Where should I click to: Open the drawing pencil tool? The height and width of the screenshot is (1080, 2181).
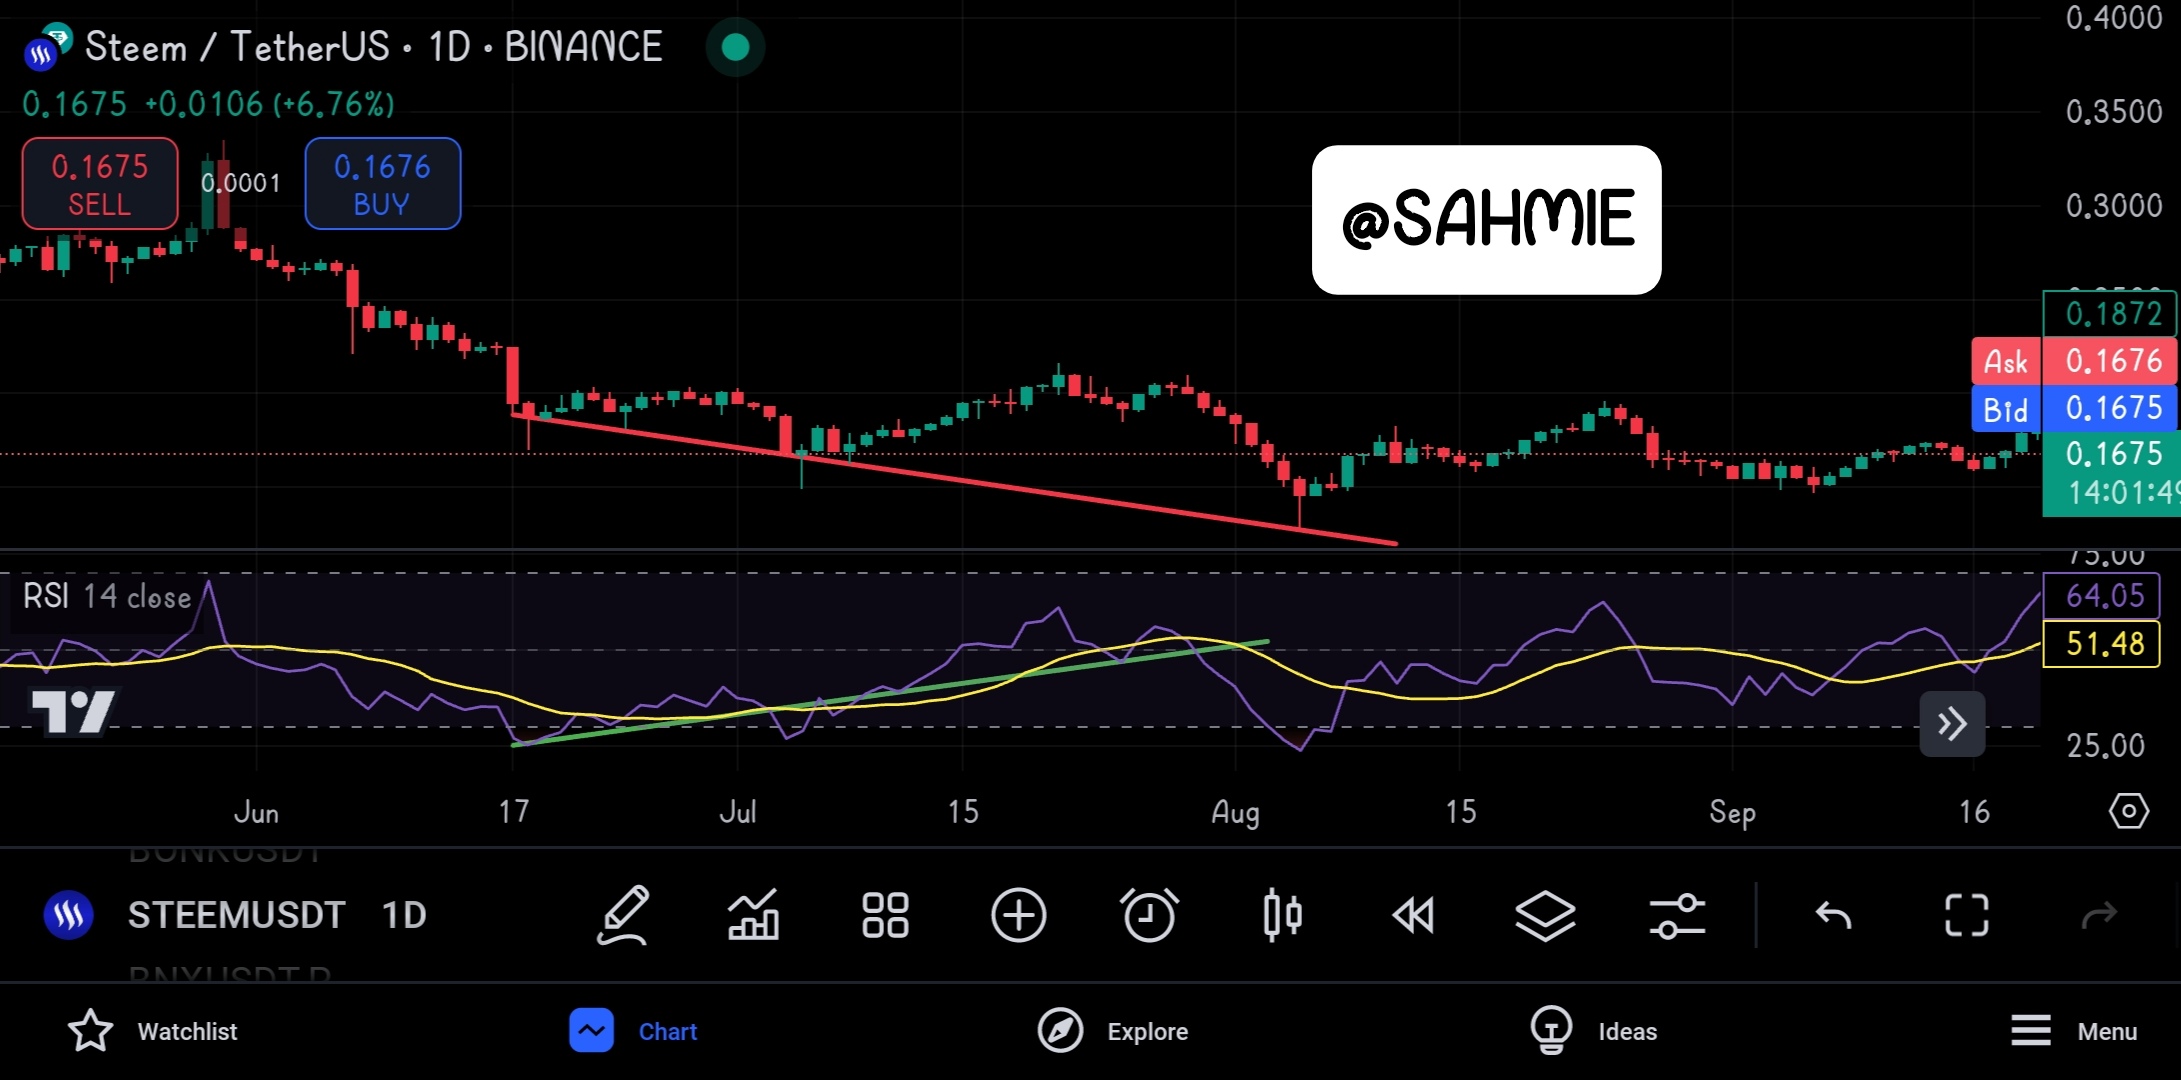[x=624, y=915]
